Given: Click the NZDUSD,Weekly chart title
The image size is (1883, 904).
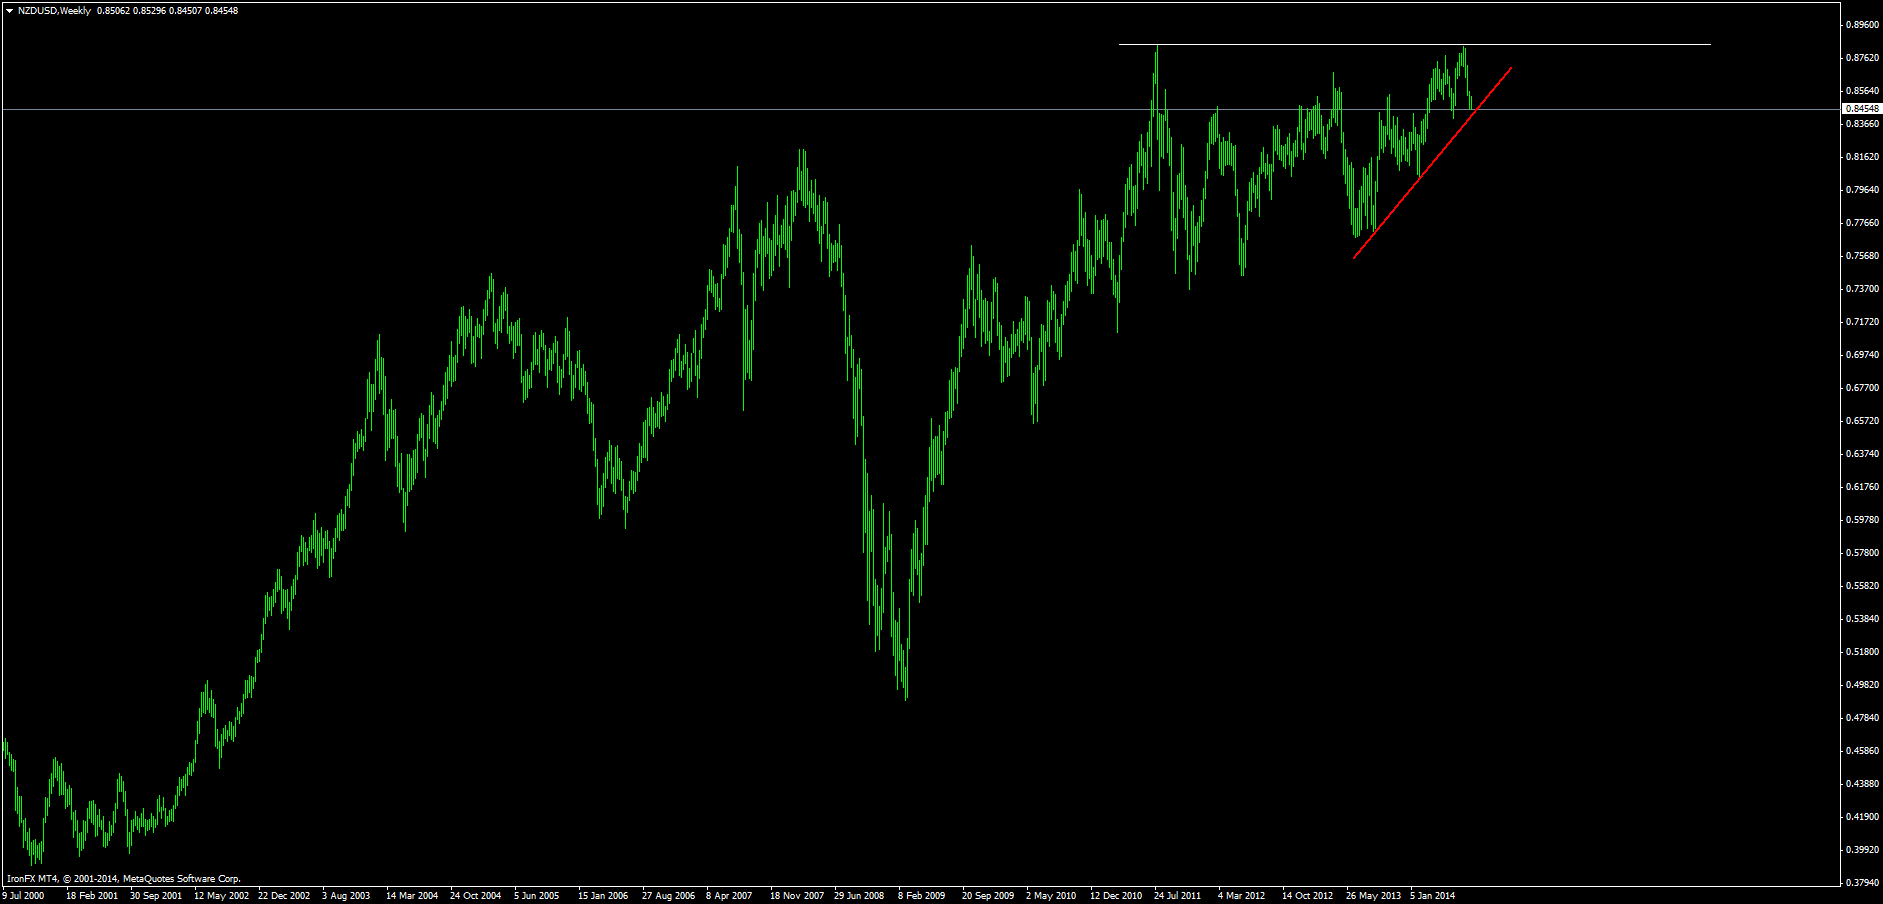Looking at the screenshot, I should click(x=54, y=11).
